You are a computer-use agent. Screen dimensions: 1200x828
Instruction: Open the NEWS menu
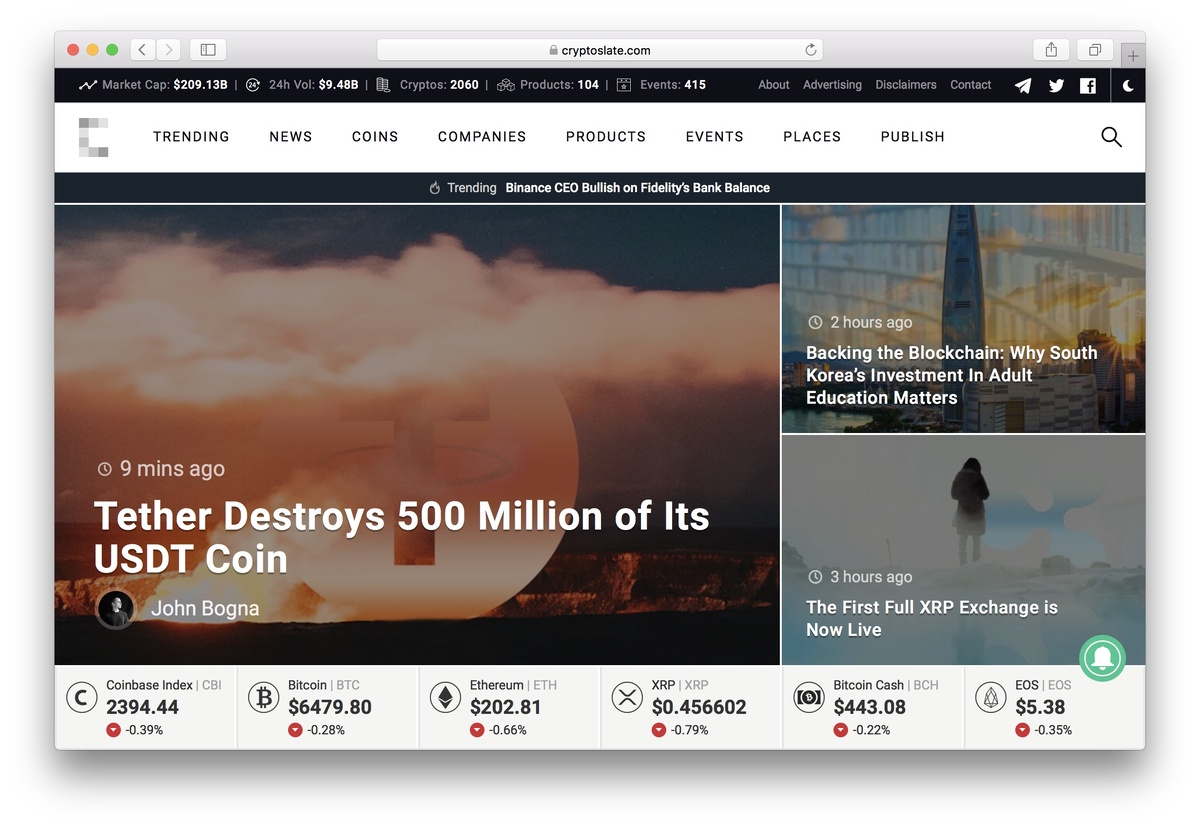point(291,137)
